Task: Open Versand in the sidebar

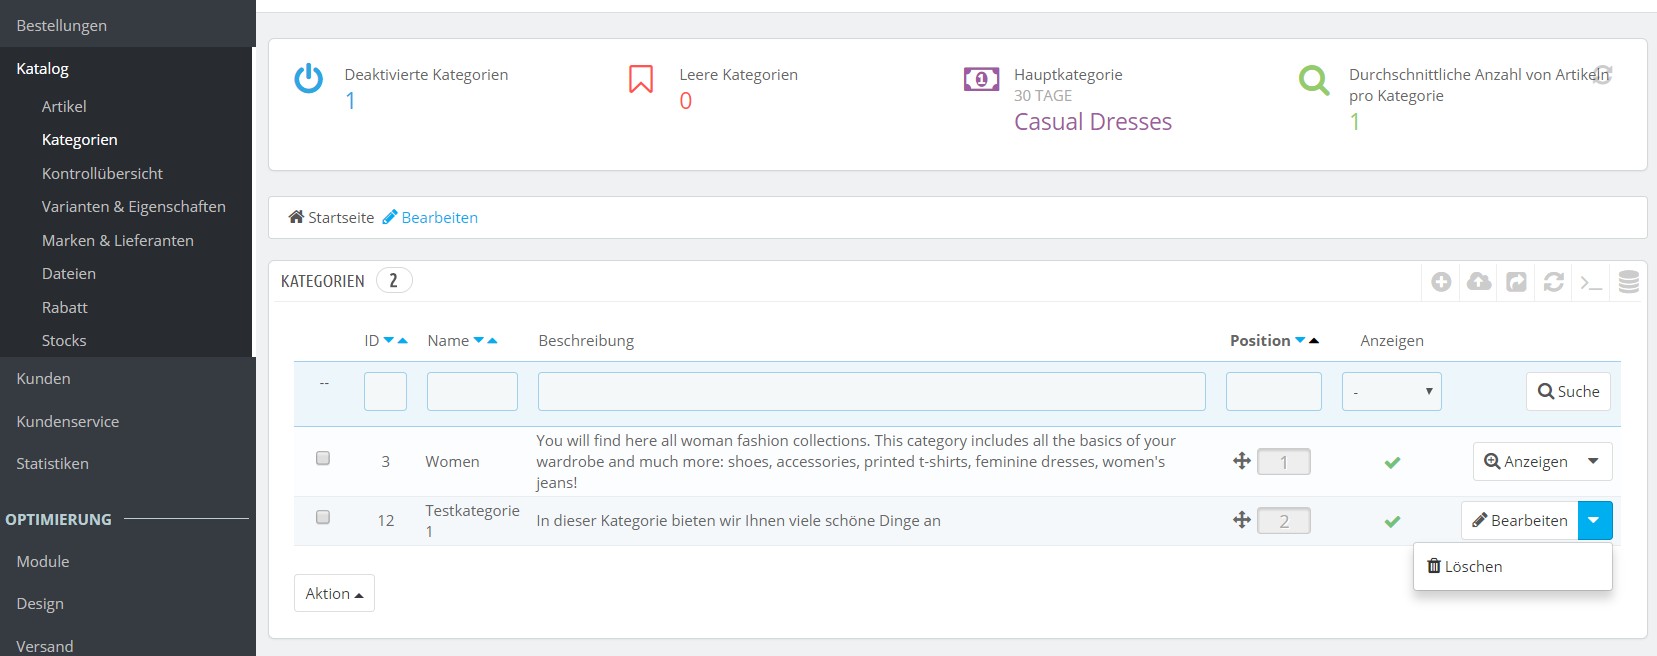Action: pos(45,646)
